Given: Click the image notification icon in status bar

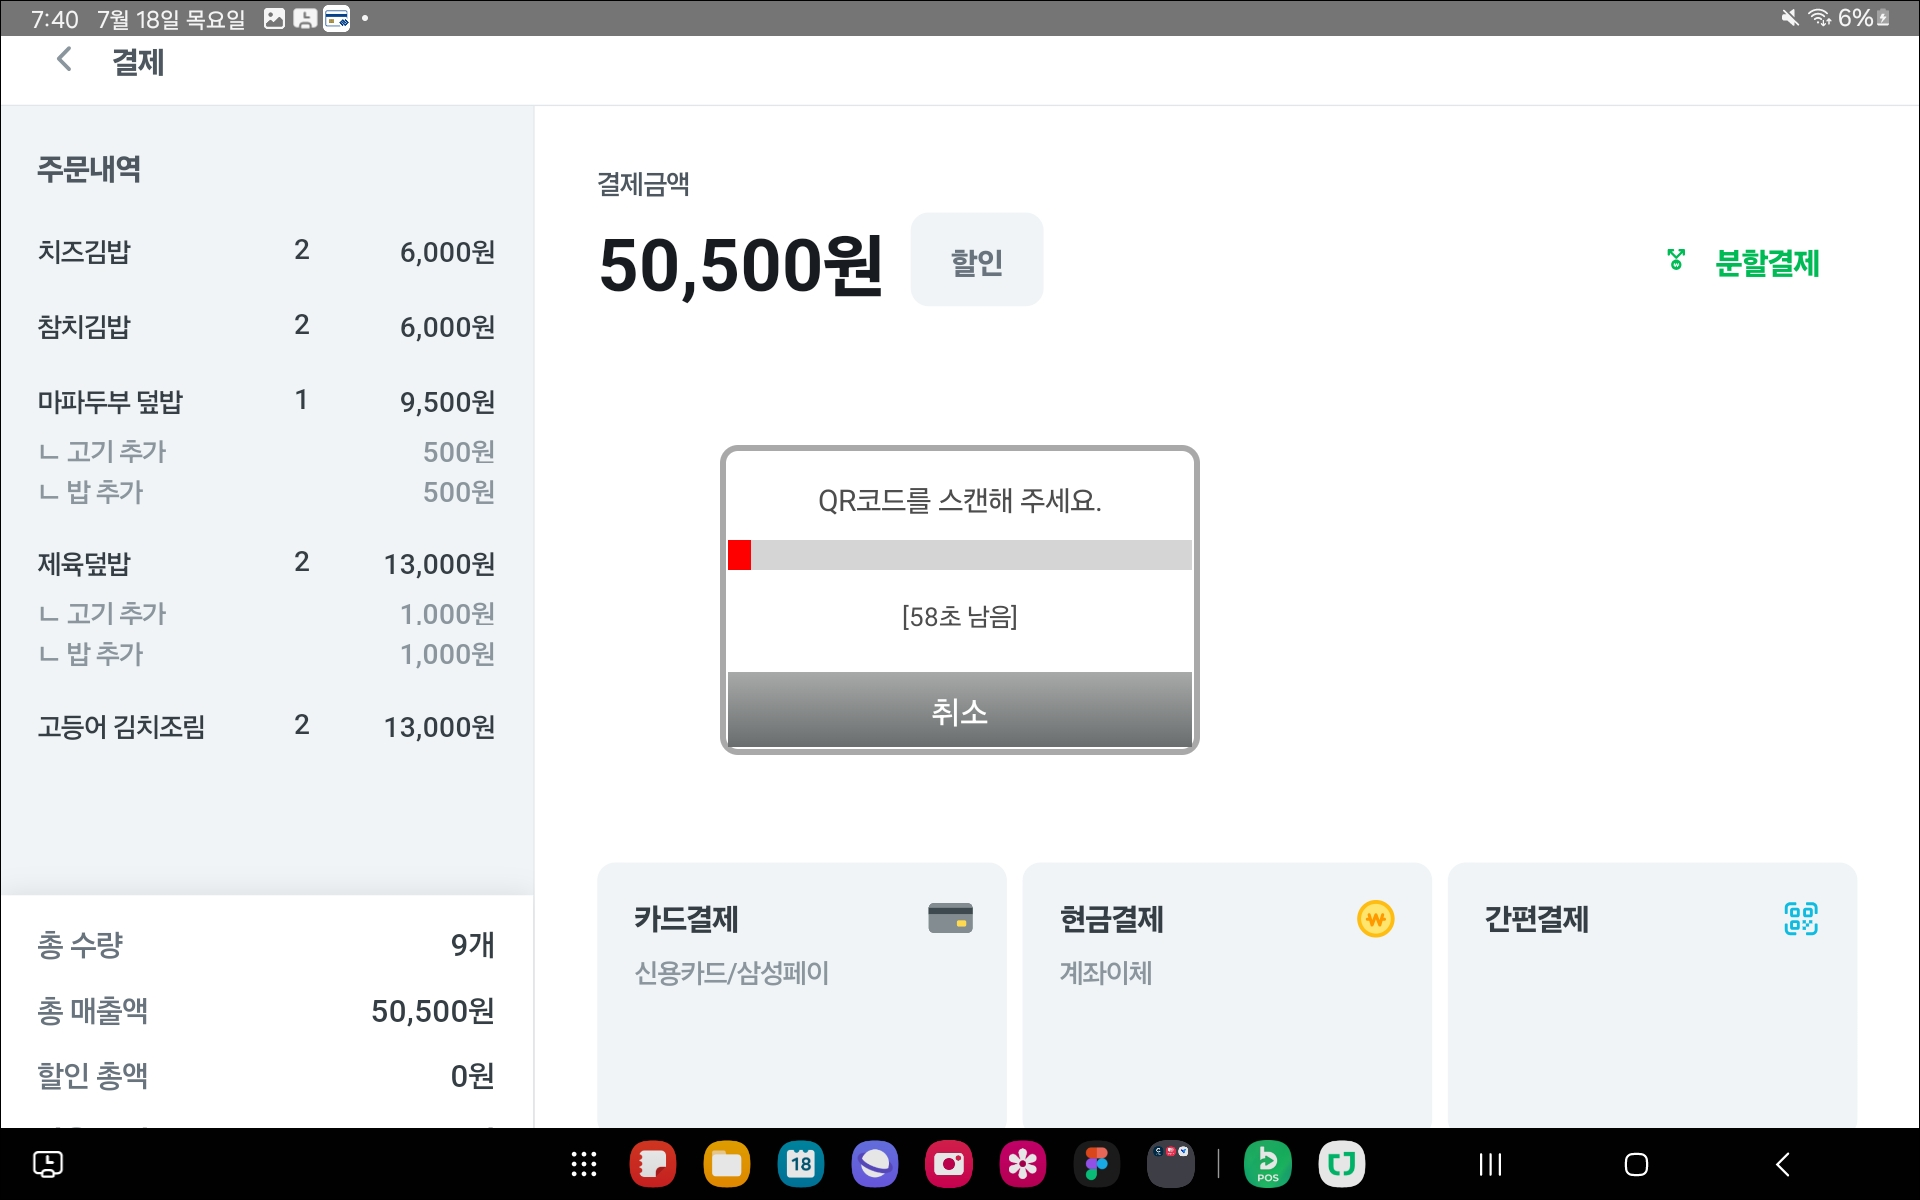Looking at the screenshot, I should [x=274, y=18].
